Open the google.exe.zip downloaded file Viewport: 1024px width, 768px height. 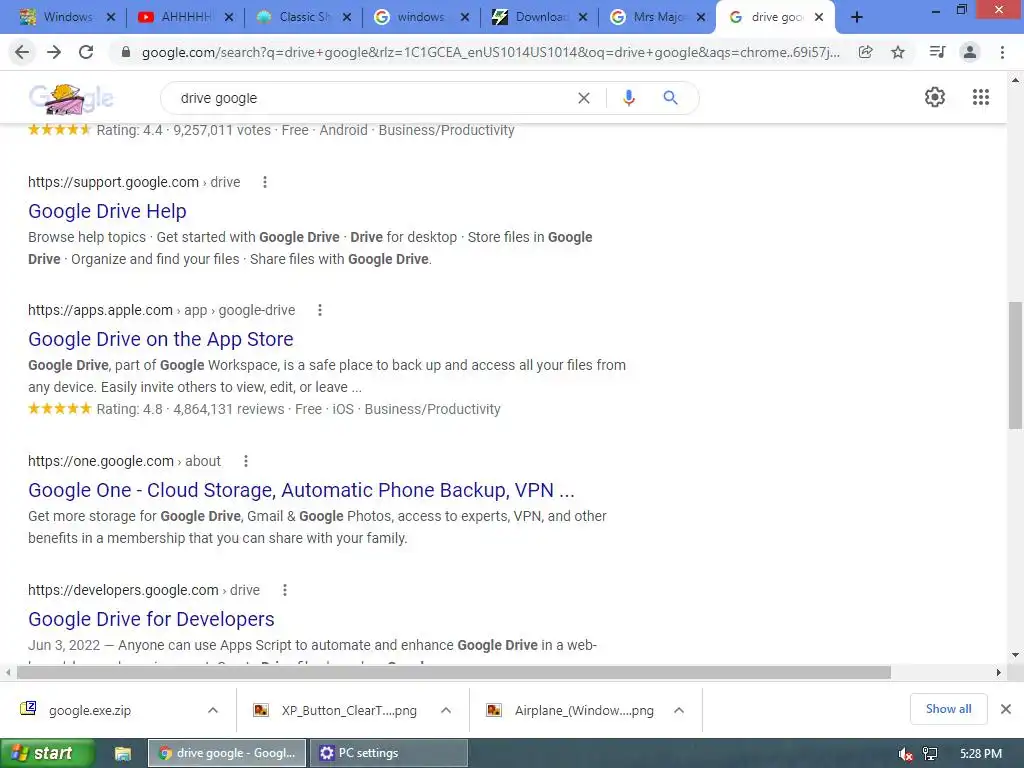89,710
